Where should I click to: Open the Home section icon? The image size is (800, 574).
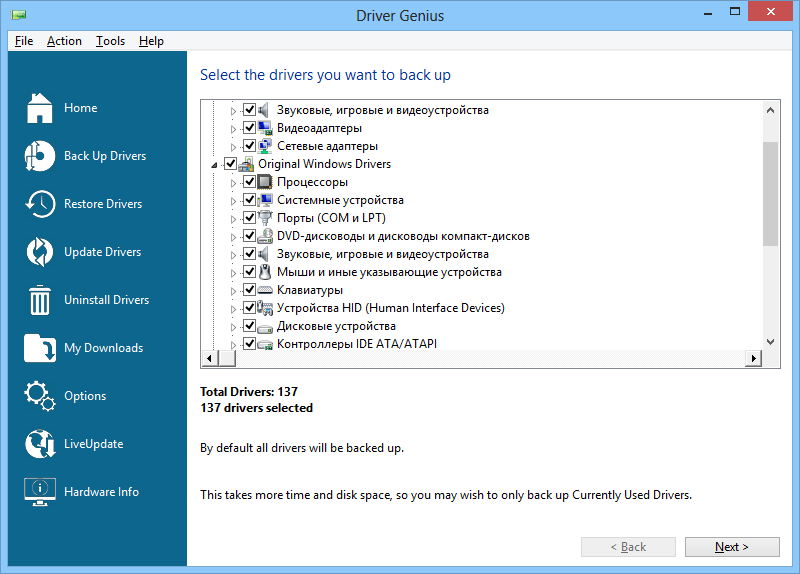(x=39, y=108)
